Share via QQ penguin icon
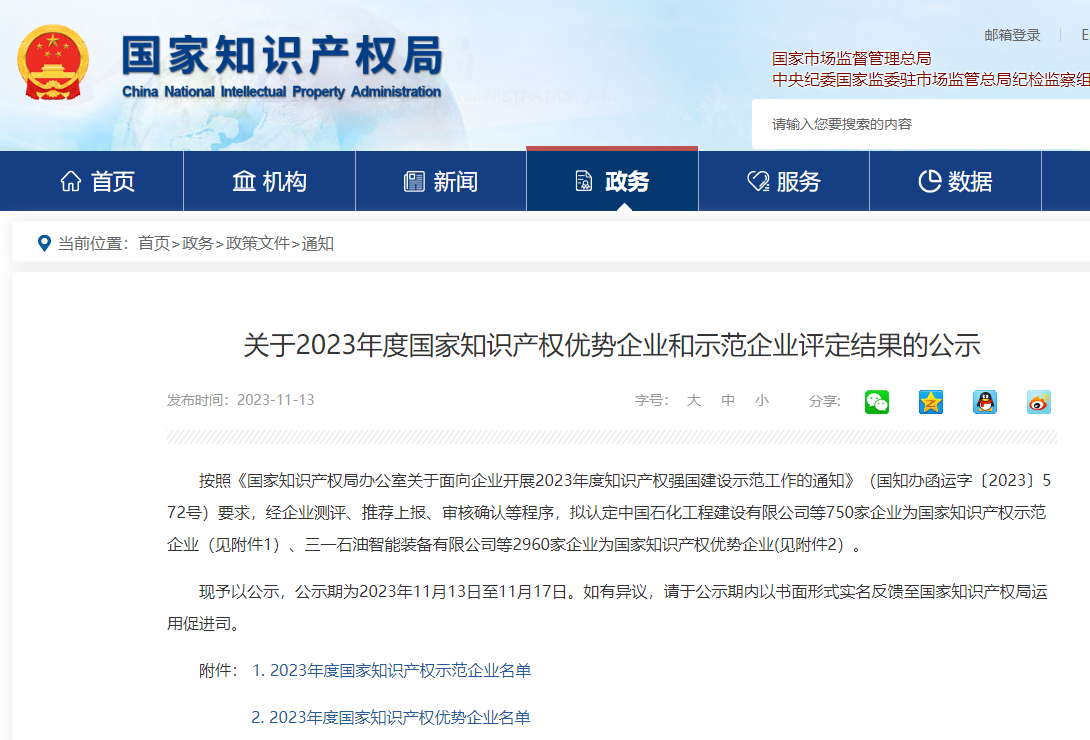This screenshot has width=1090, height=740. pyautogui.click(x=985, y=402)
